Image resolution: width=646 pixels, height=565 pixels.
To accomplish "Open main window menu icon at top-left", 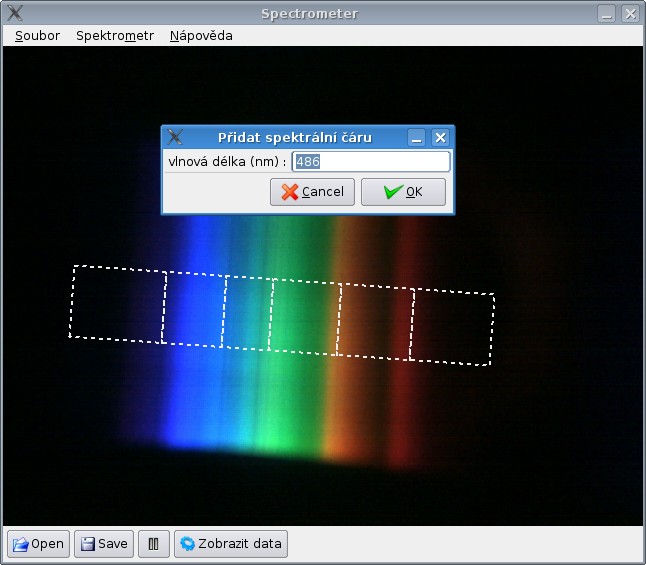I will click(14, 14).
